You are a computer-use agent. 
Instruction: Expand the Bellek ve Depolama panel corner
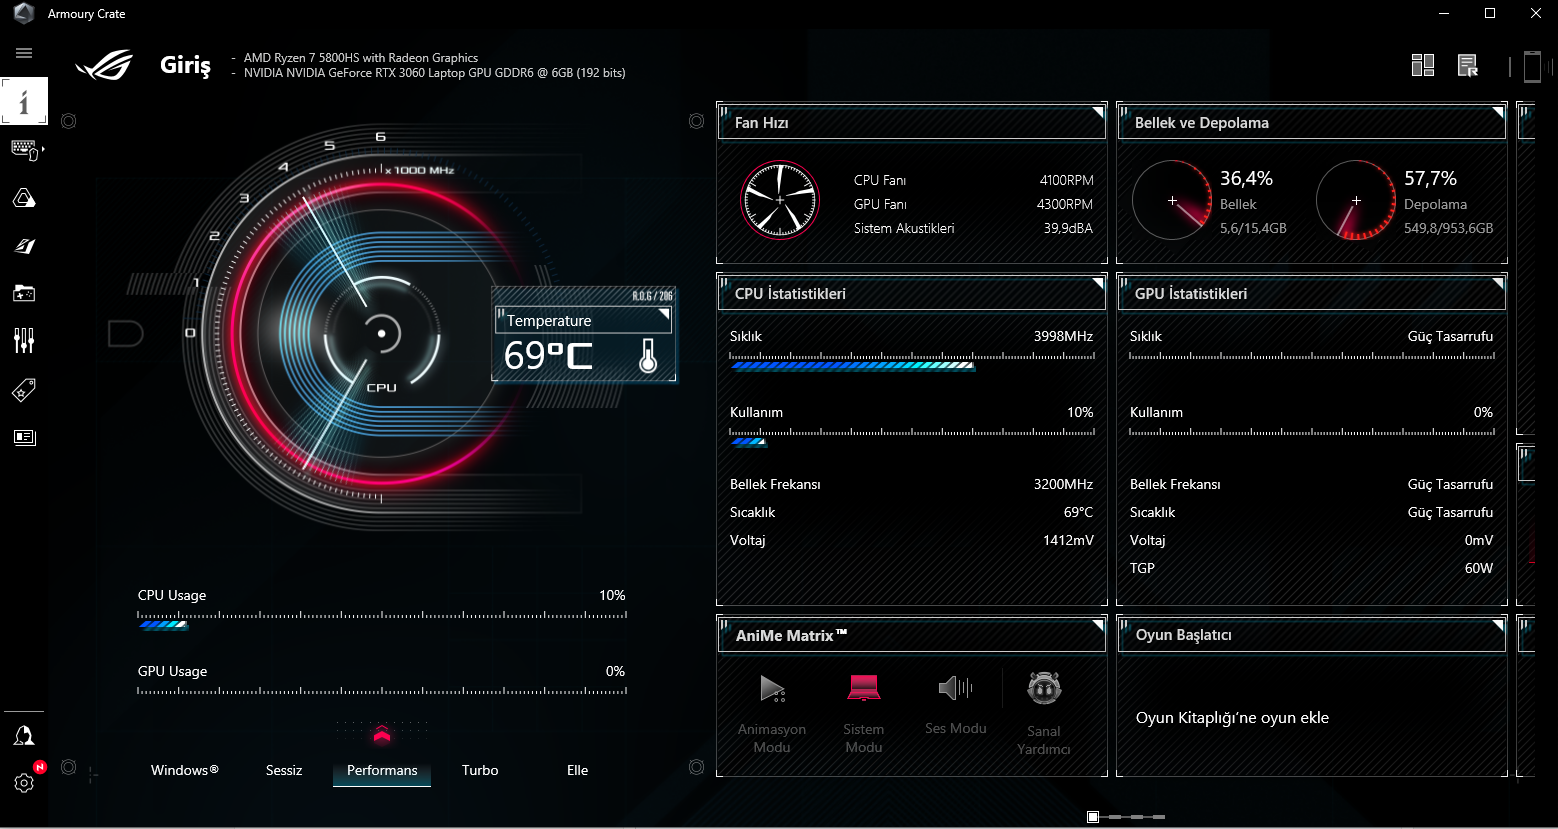(1498, 112)
